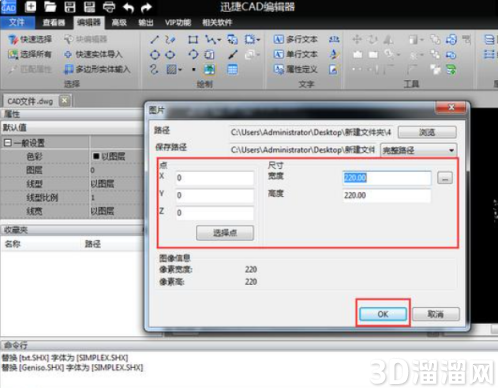Click the 线宽 value 以图层

coord(102,211)
